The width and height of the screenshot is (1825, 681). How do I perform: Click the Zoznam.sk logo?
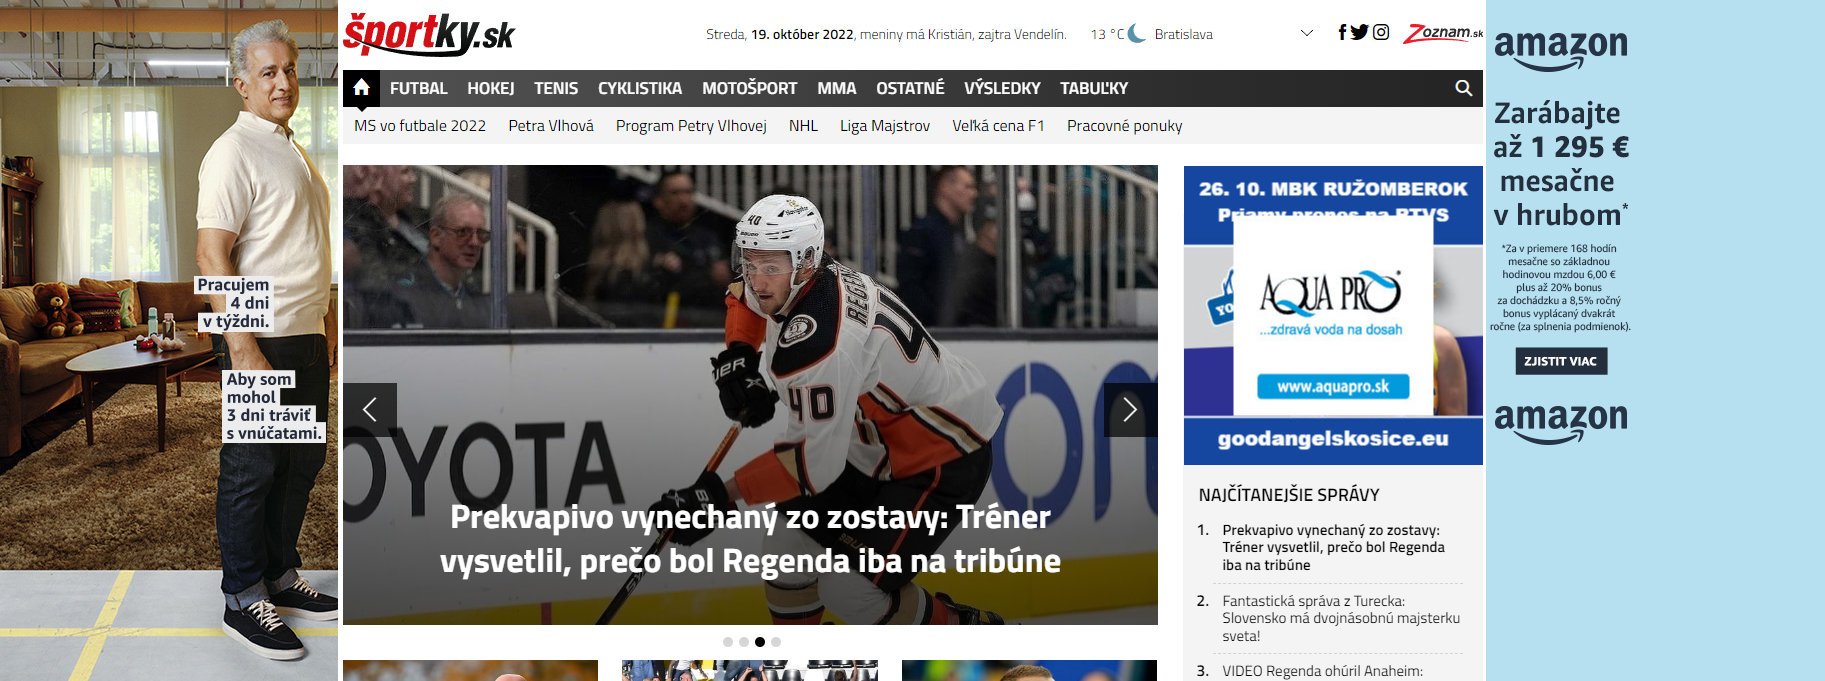coord(1442,33)
